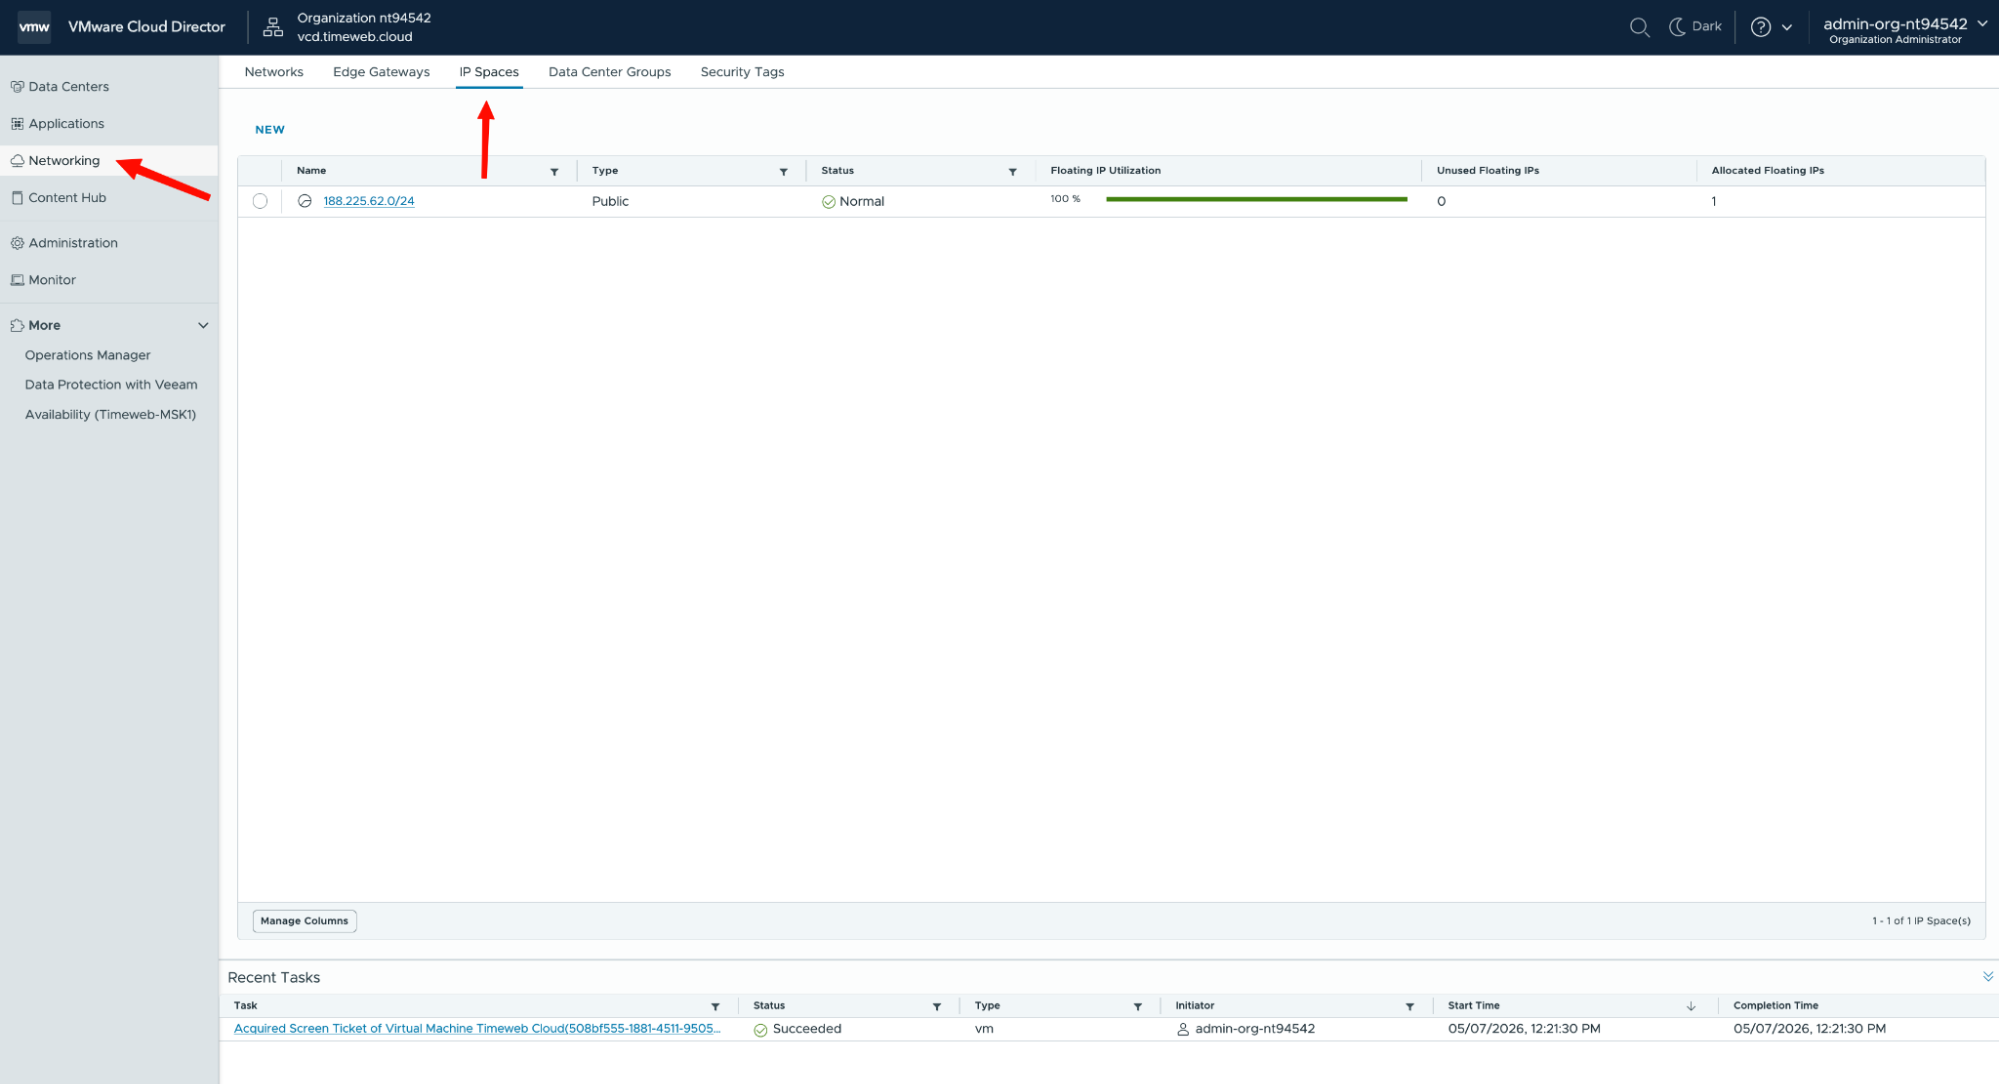Select the IP Spaces tab

click(x=489, y=72)
